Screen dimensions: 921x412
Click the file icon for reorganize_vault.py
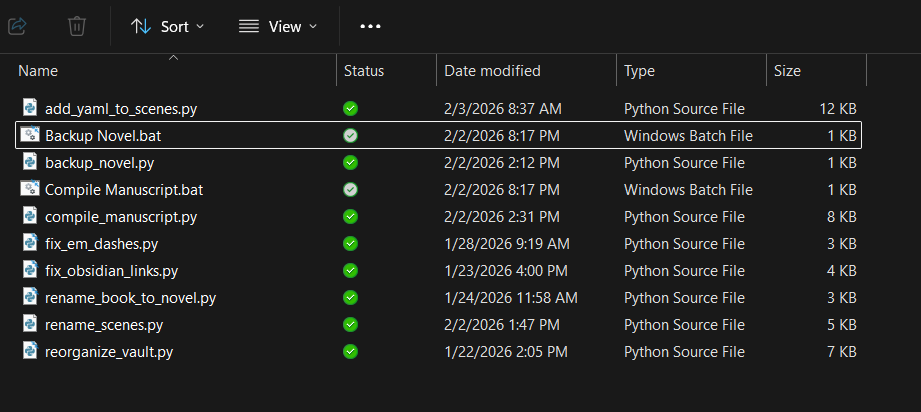pyautogui.click(x=30, y=351)
